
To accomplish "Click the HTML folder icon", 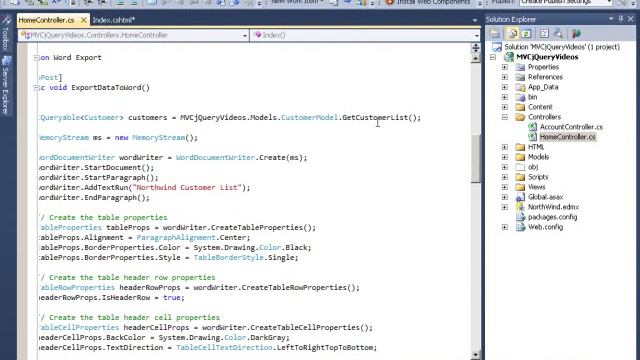I will point(520,147).
